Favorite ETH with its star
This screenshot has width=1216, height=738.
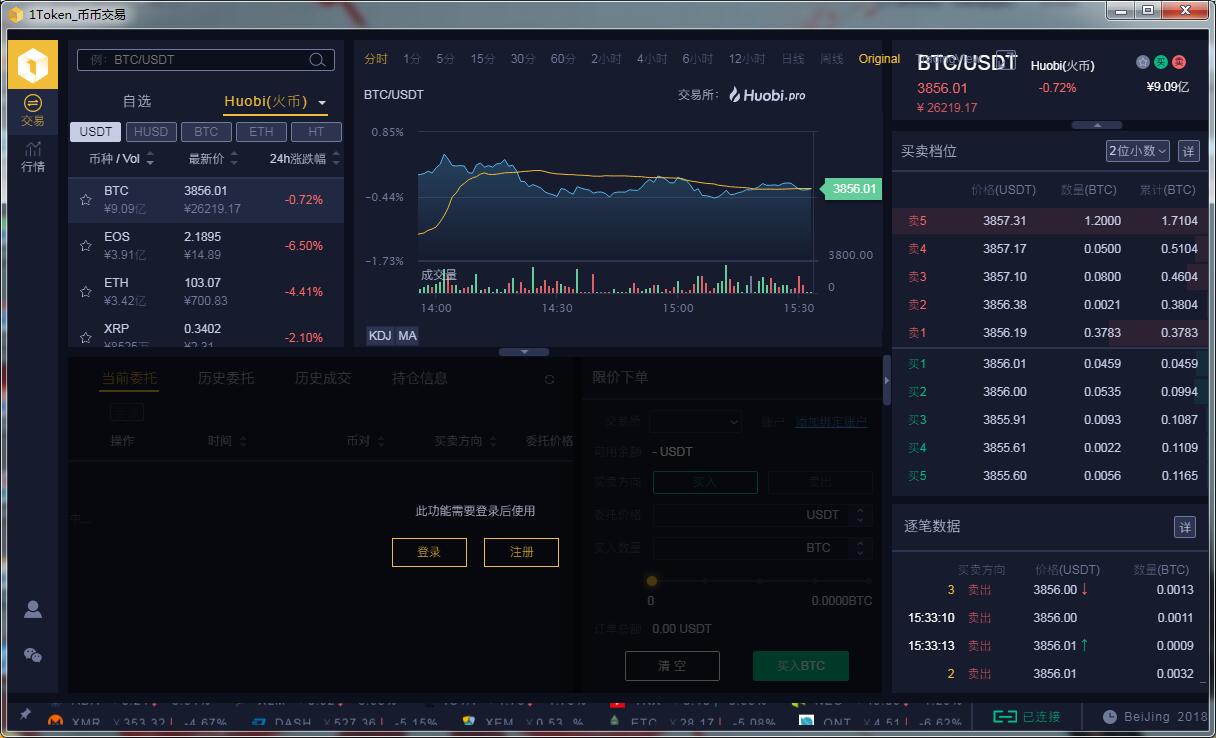pos(86,292)
